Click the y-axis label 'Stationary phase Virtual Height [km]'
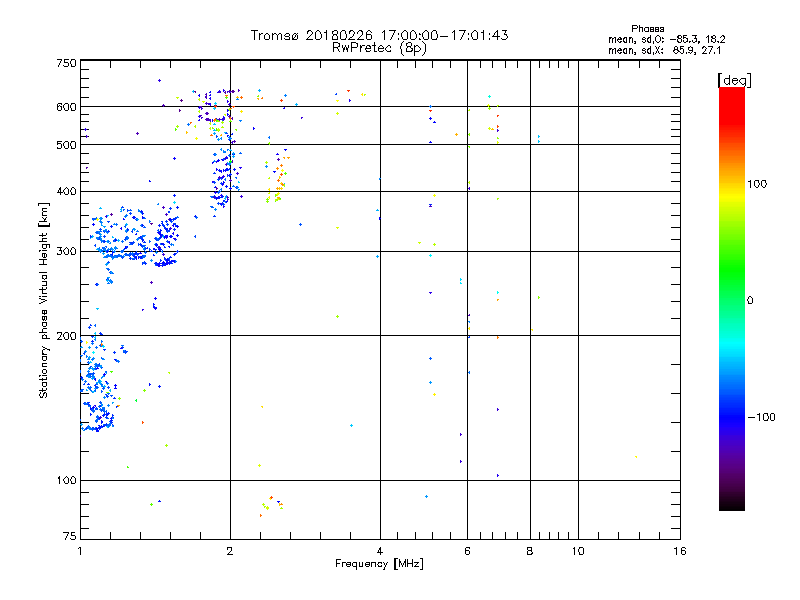This screenshot has height=600, width=800. click(x=43, y=300)
